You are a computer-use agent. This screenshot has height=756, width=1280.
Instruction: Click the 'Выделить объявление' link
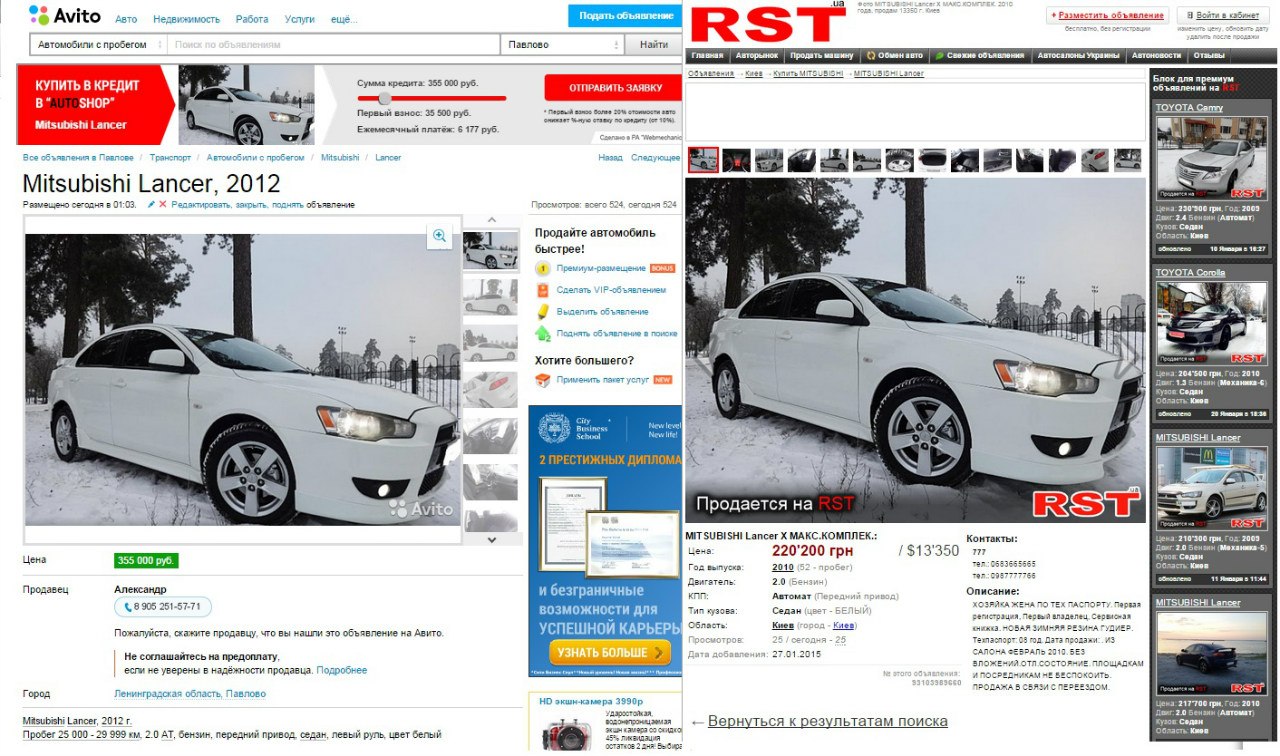603,312
